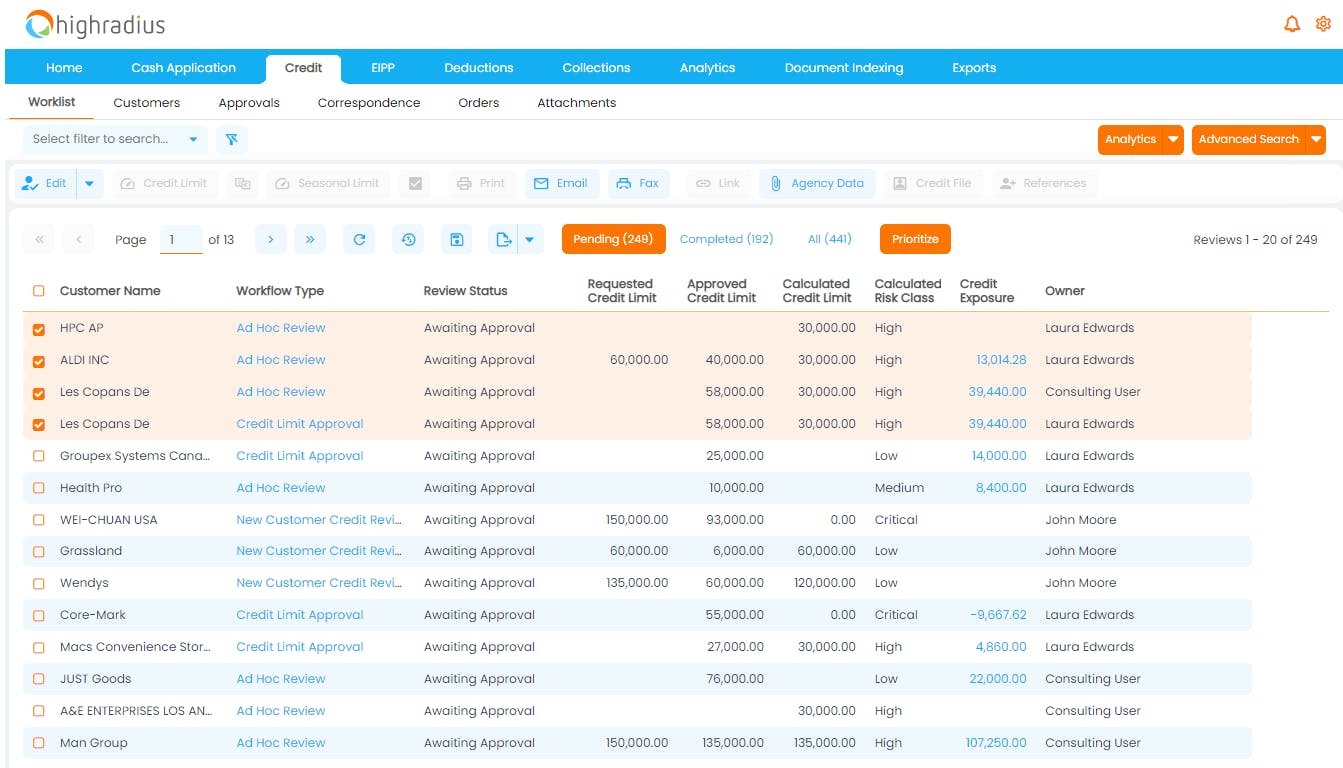The width and height of the screenshot is (1343, 768).
Task: Click the save icon
Action: 456,239
